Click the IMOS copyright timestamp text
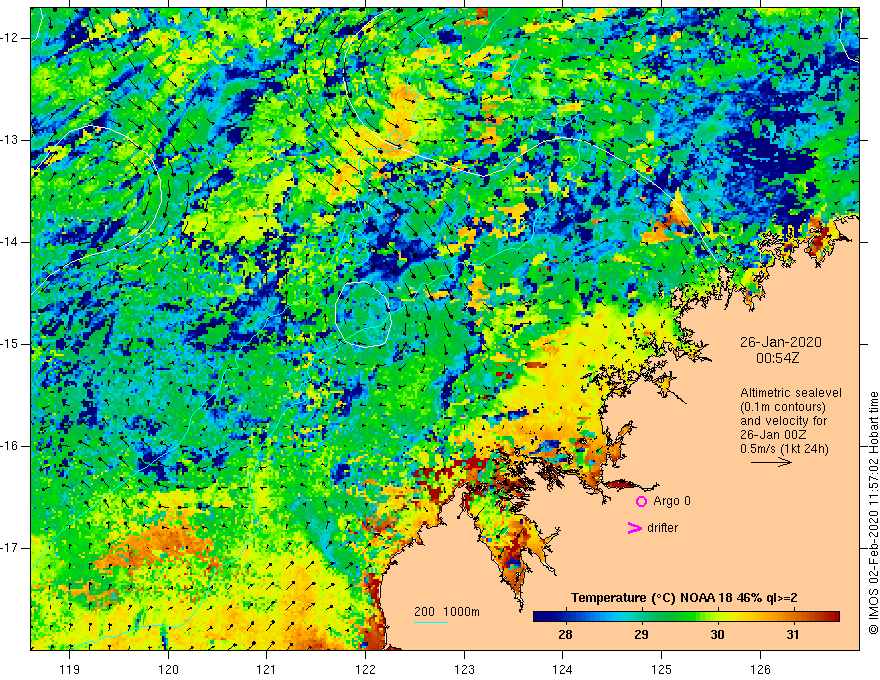 pos(873,513)
